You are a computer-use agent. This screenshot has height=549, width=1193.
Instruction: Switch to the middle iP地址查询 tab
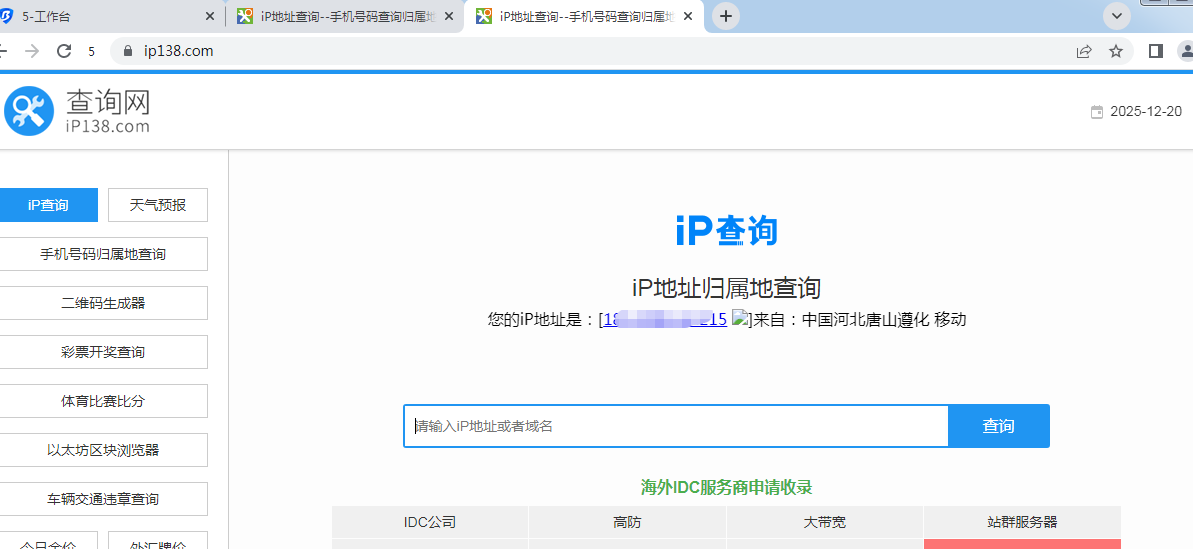click(x=346, y=16)
